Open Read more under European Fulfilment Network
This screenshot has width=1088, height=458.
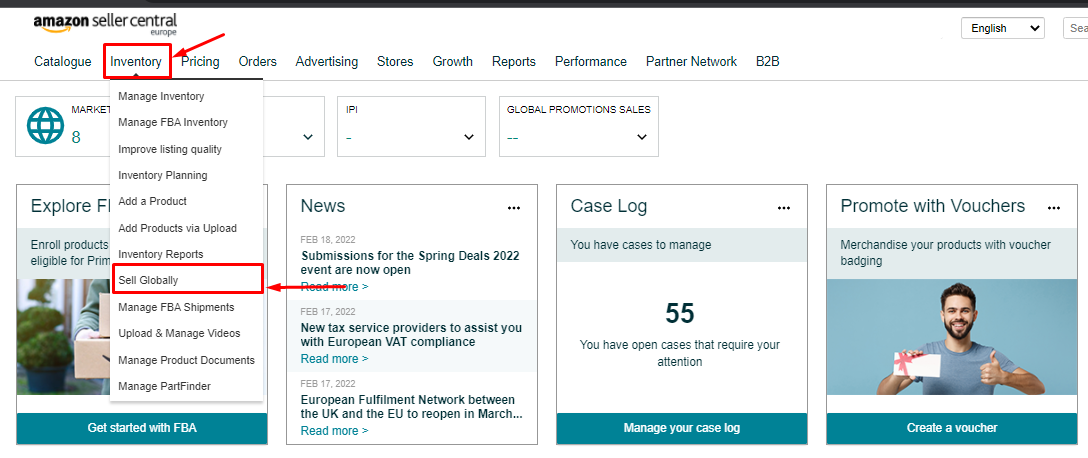[x=334, y=431]
